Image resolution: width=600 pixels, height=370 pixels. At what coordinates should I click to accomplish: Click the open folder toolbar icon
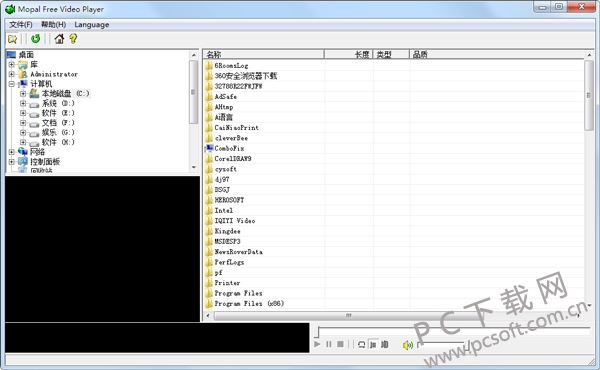pyautogui.click(x=13, y=39)
